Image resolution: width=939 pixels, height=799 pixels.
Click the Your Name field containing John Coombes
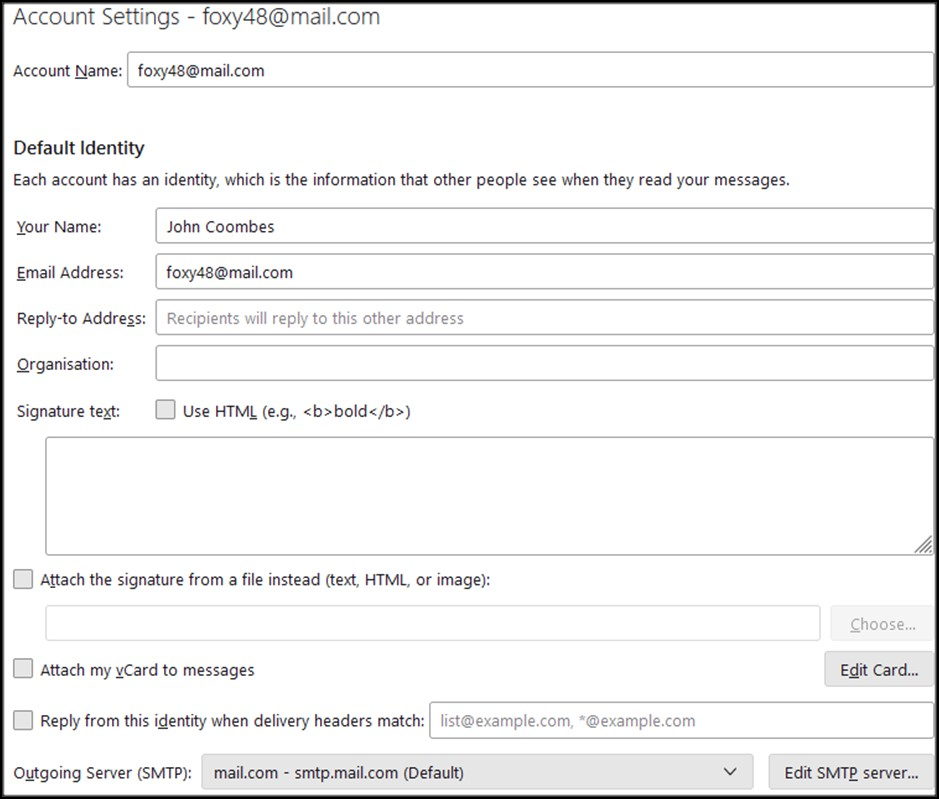coord(544,226)
